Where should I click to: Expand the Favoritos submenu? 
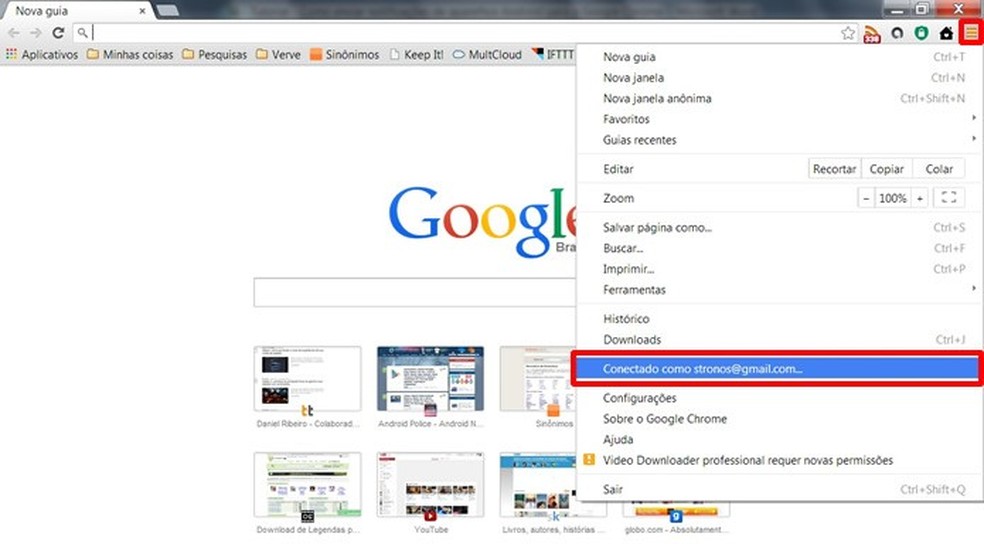(779, 119)
